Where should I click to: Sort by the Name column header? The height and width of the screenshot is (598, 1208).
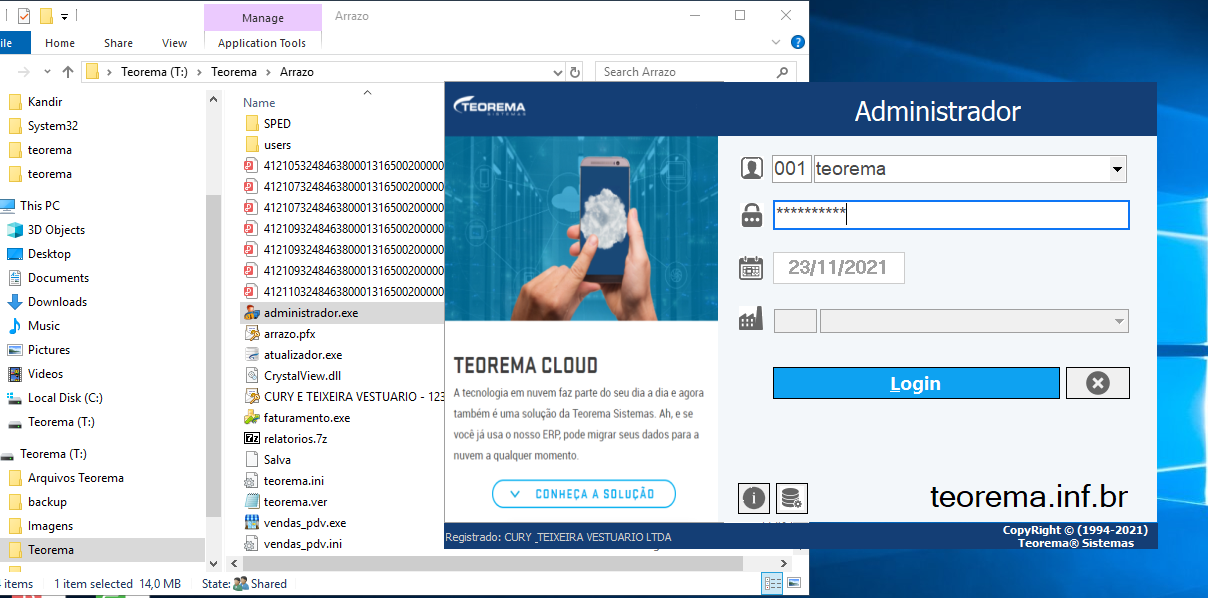[x=259, y=102]
